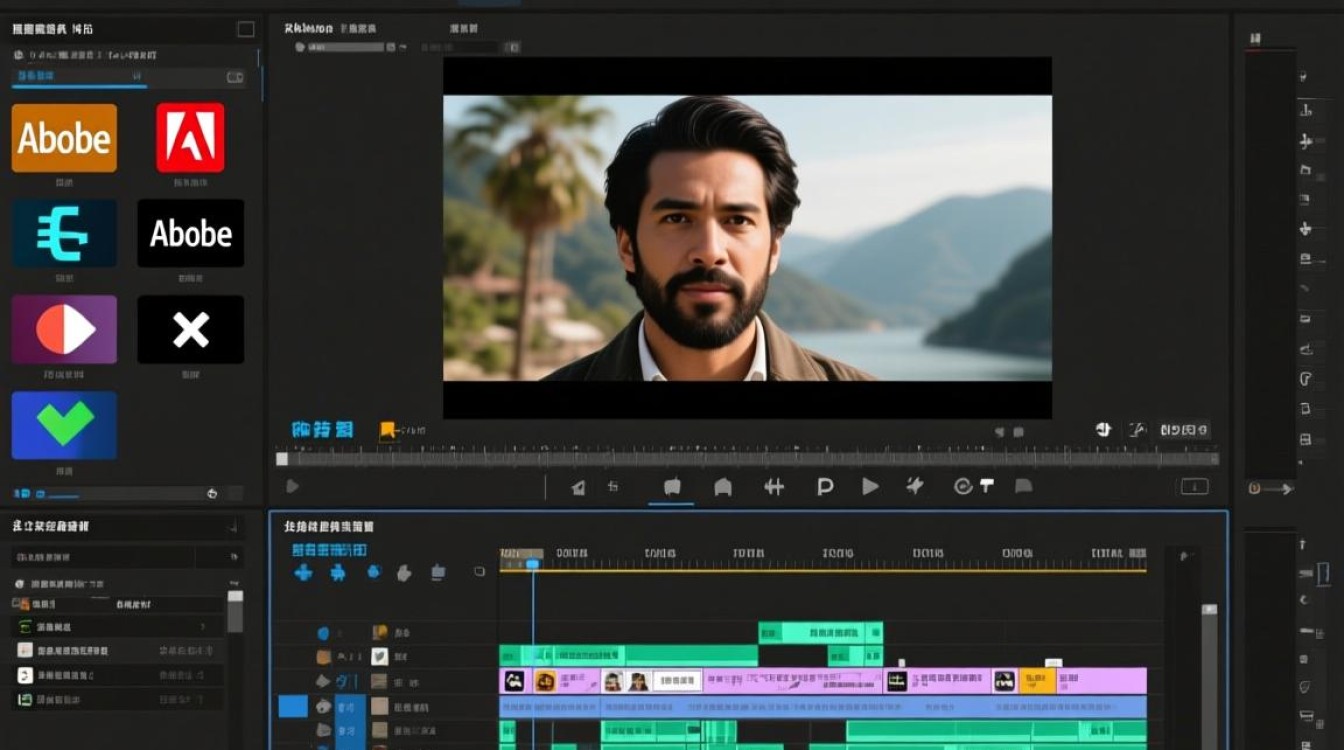Click the first blue puzzle-piece timeline tool
The width and height of the screenshot is (1344, 750).
pos(303,572)
